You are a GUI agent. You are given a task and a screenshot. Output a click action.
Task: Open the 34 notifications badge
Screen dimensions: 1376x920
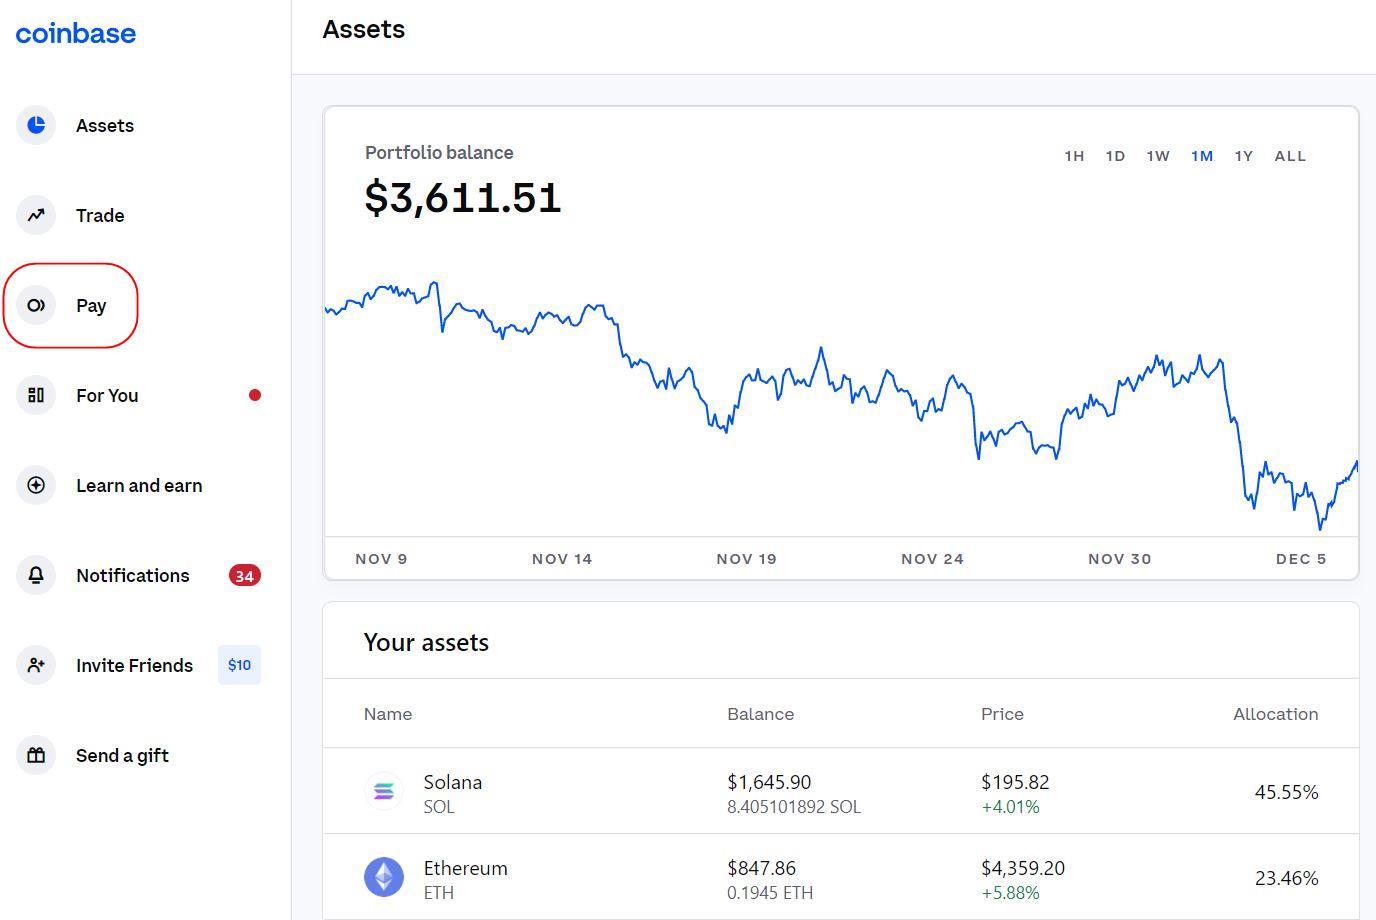click(x=244, y=575)
